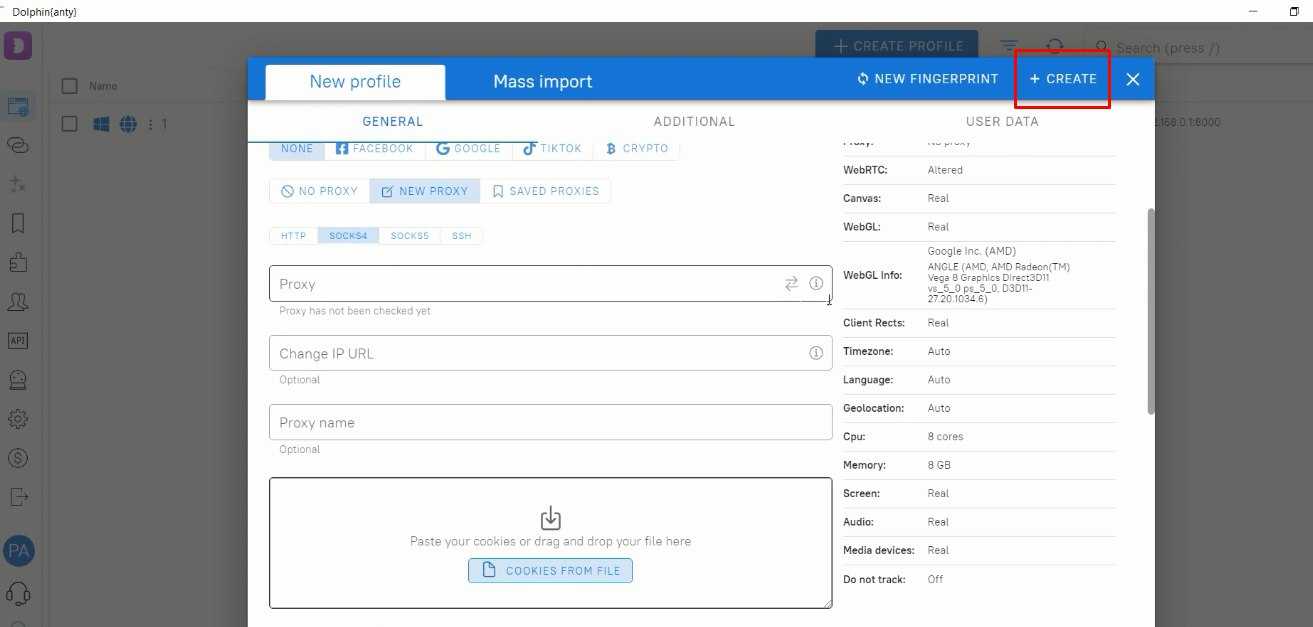Click the support headset icon

coord(18,593)
